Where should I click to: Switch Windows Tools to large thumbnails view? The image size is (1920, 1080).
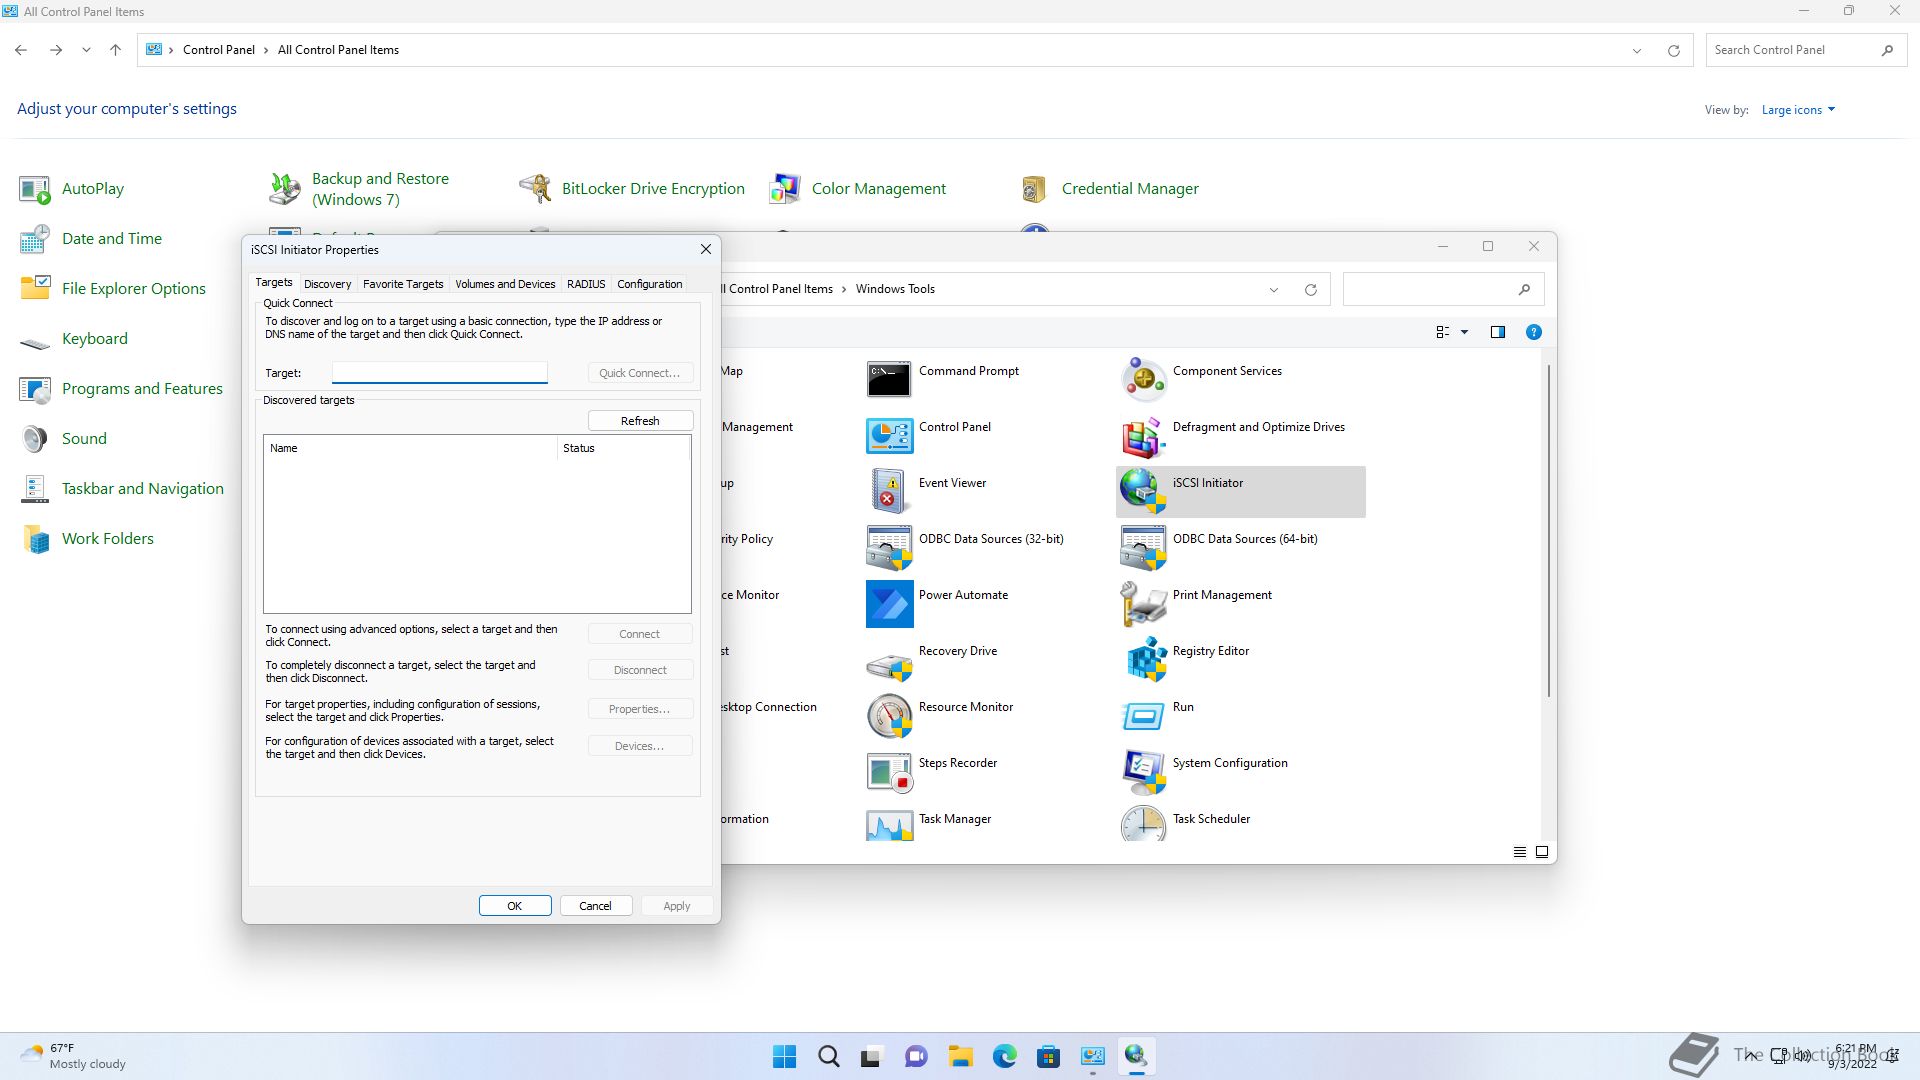[x=1542, y=852]
